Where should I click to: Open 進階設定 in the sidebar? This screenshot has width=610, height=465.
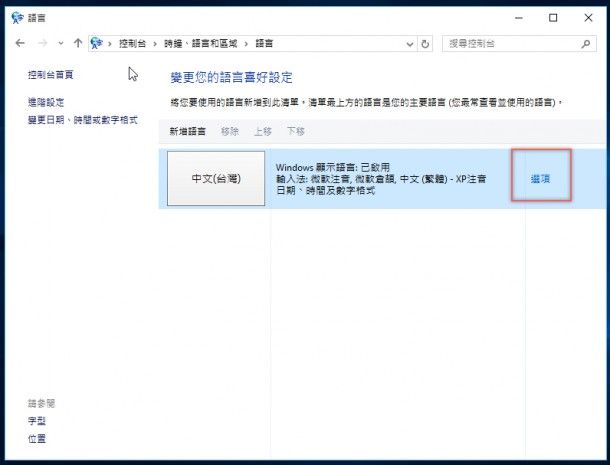pyautogui.click(x=46, y=102)
